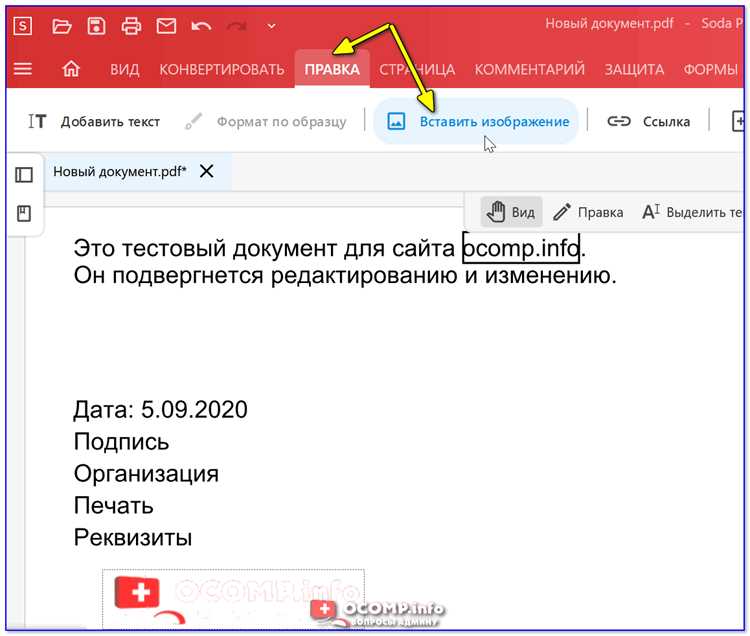The height and width of the screenshot is (636, 750).
Task: Select the Новый документ.pdf document tab
Action: (x=120, y=171)
